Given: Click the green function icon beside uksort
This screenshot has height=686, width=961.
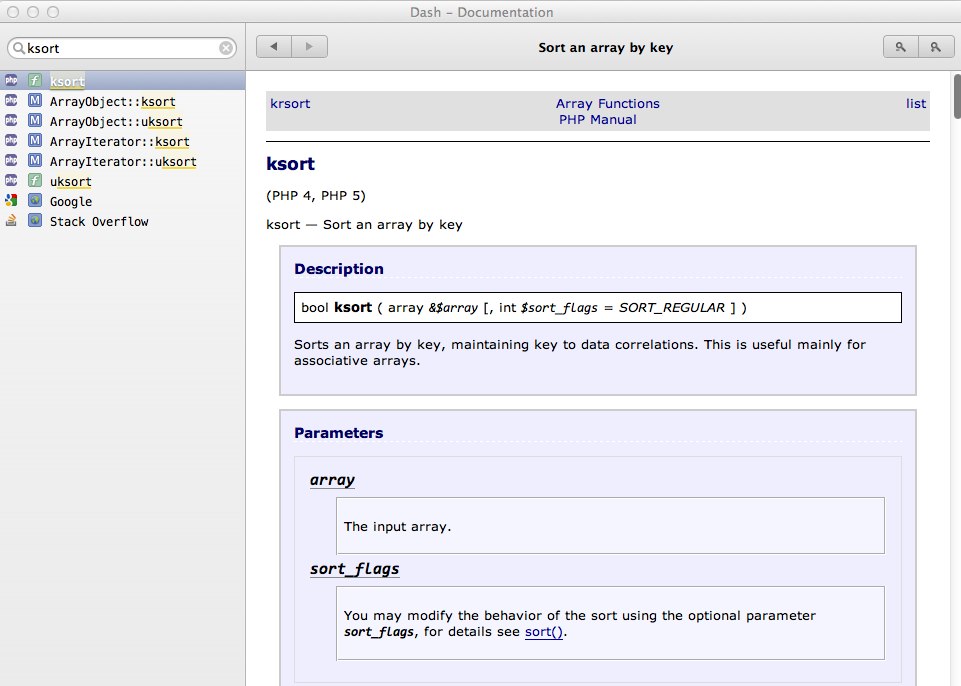Looking at the screenshot, I should click(35, 181).
